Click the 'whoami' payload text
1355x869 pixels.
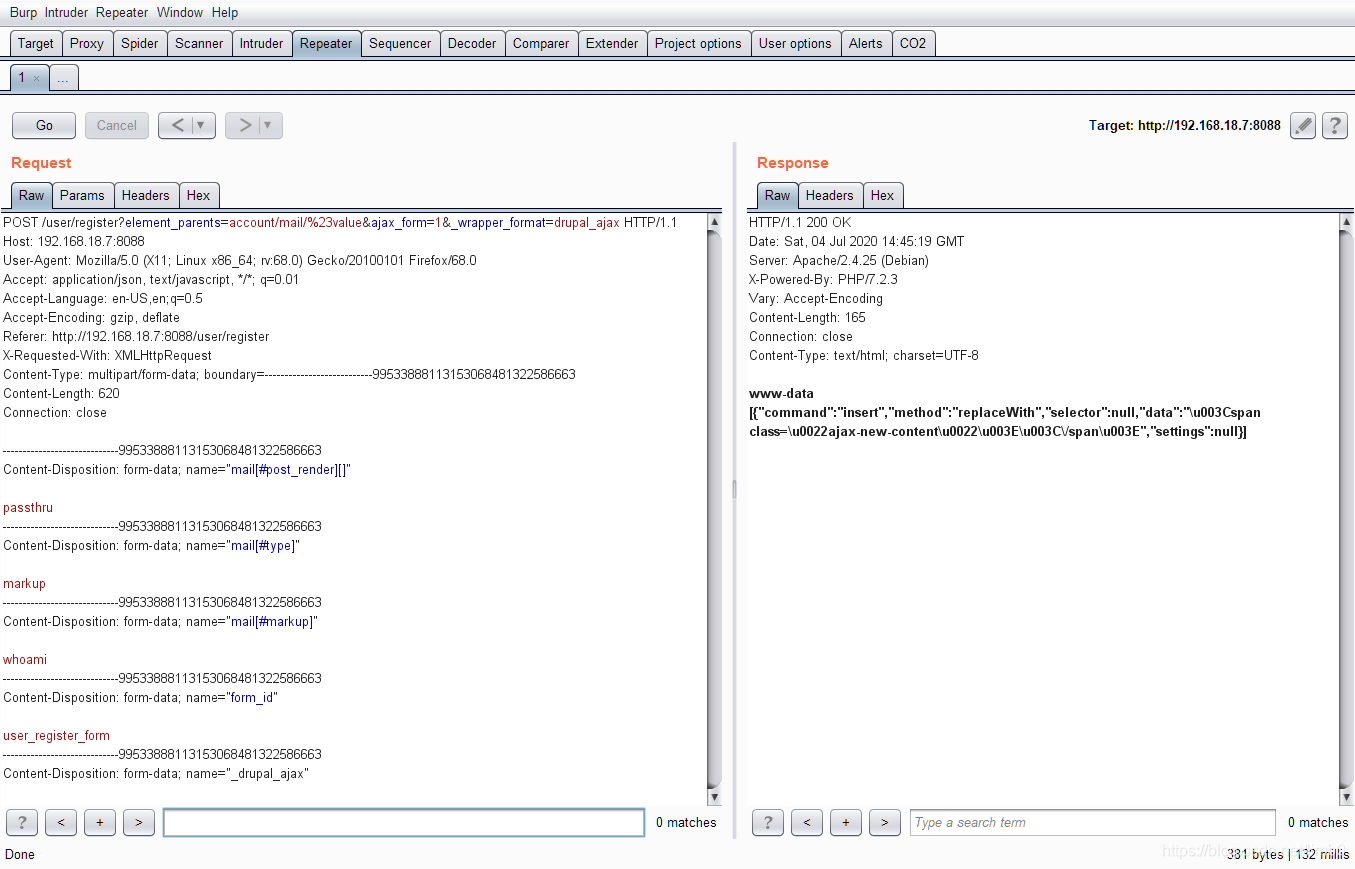(25, 659)
